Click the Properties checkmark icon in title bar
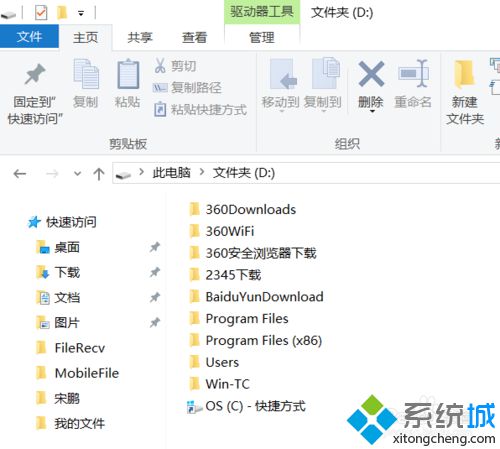This screenshot has width=500, height=449. (41, 13)
